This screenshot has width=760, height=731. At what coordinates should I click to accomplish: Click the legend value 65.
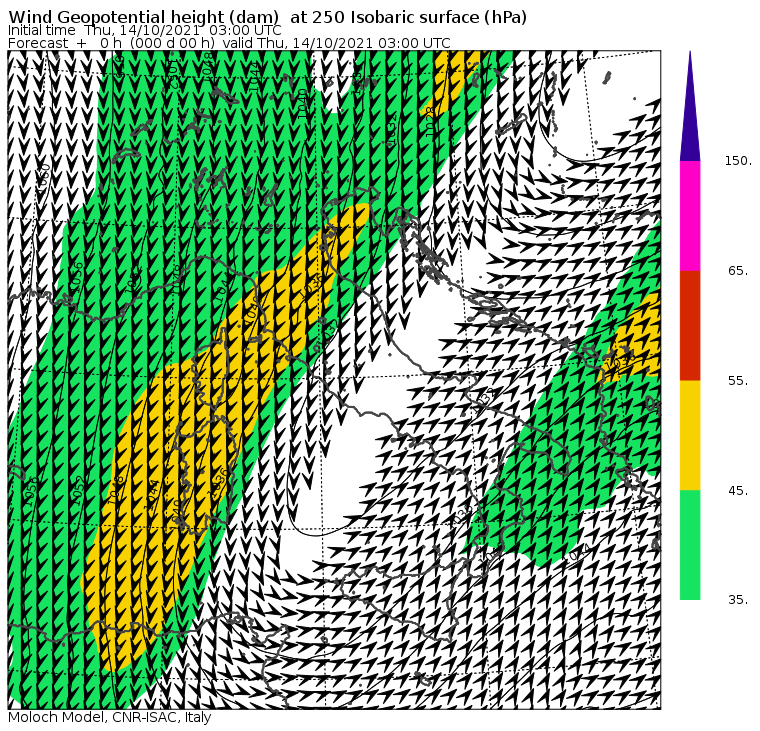(x=738, y=270)
